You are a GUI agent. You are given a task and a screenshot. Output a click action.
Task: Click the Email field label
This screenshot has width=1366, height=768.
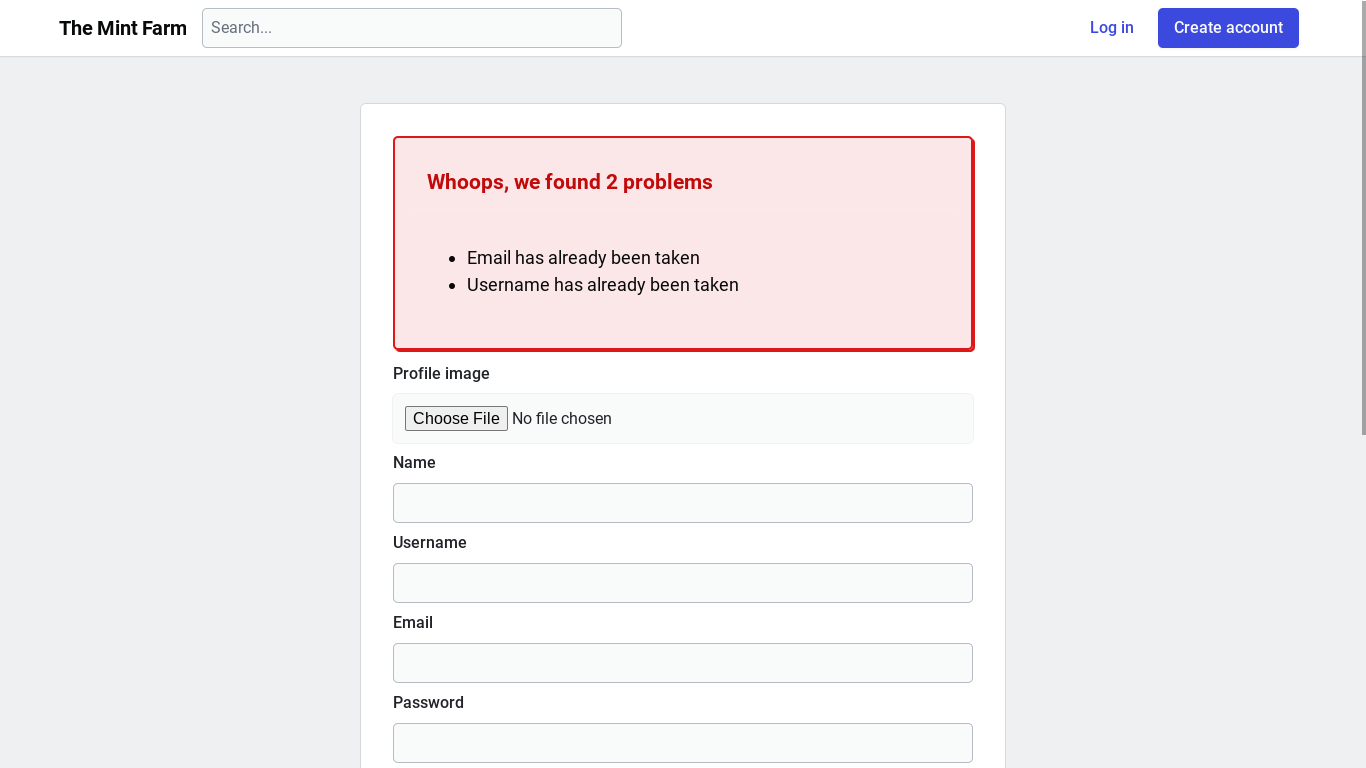pyautogui.click(x=412, y=622)
